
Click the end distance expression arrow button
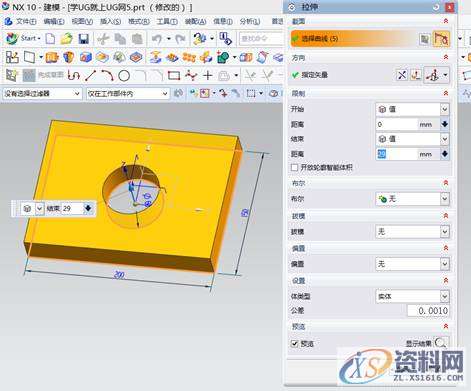(445, 154)
